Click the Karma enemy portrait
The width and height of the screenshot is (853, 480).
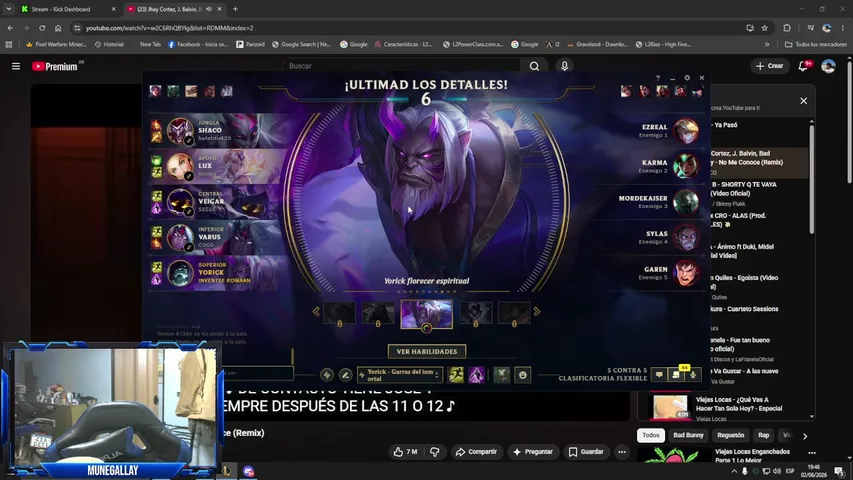coord(686,167)
